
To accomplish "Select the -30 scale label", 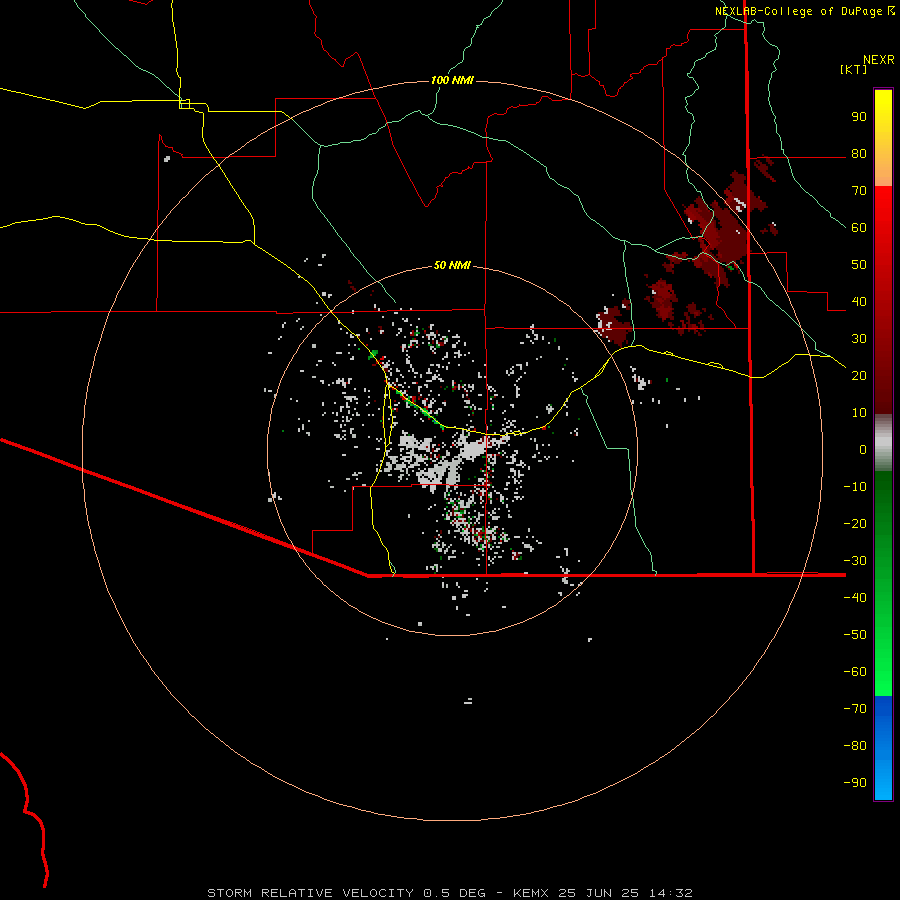I will tap(855, 561).
